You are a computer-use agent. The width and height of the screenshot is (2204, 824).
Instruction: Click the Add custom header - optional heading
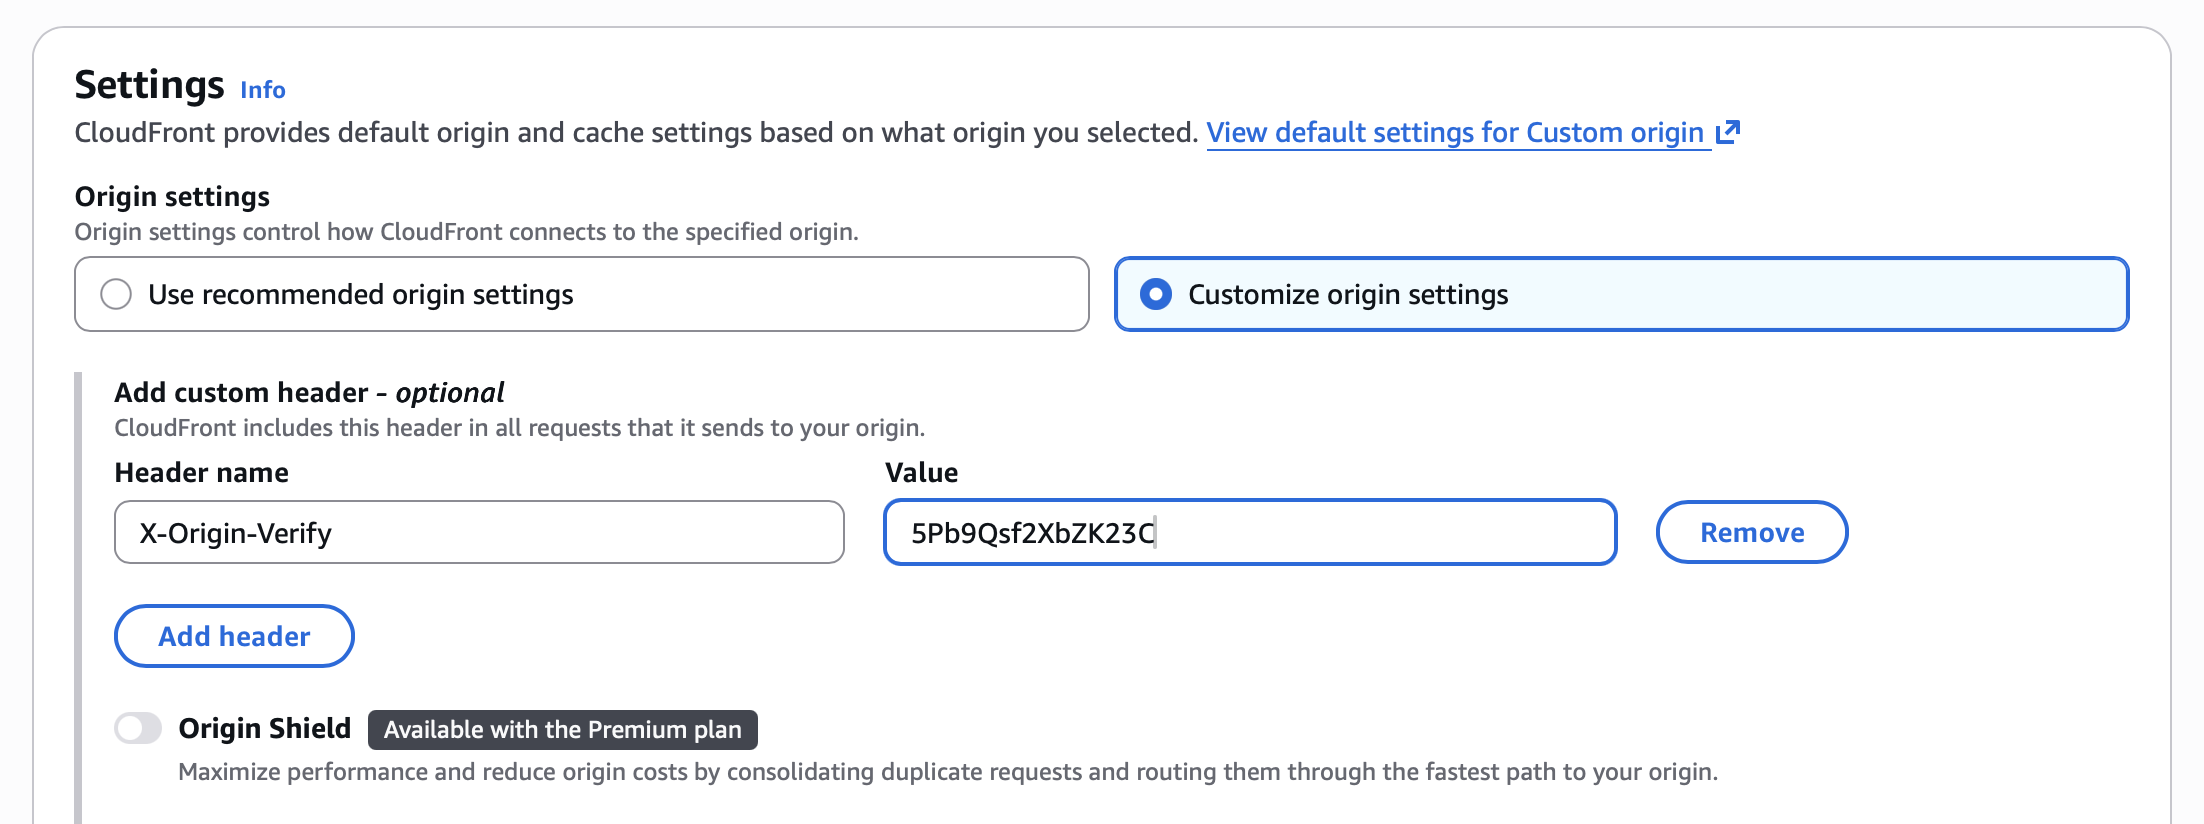309,392
